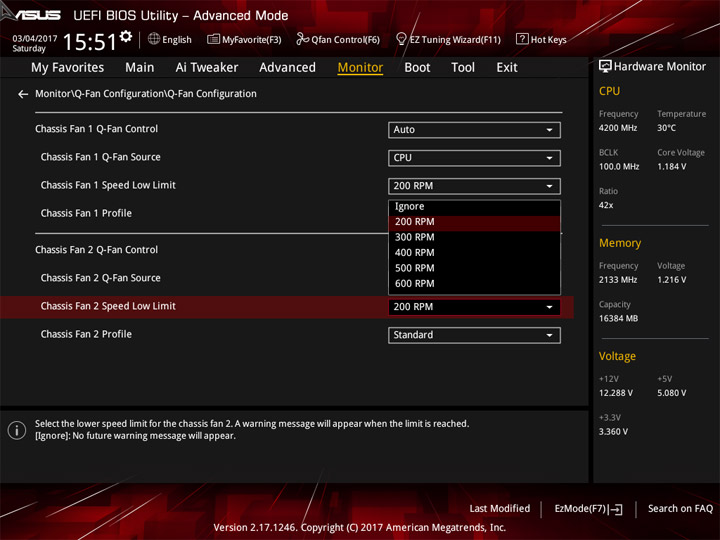Open Chassis Fan 1 Q-Fan Control dropdown
Image resolution: width=720 pixels, height=540 pixels.
[x=474, y=130]
